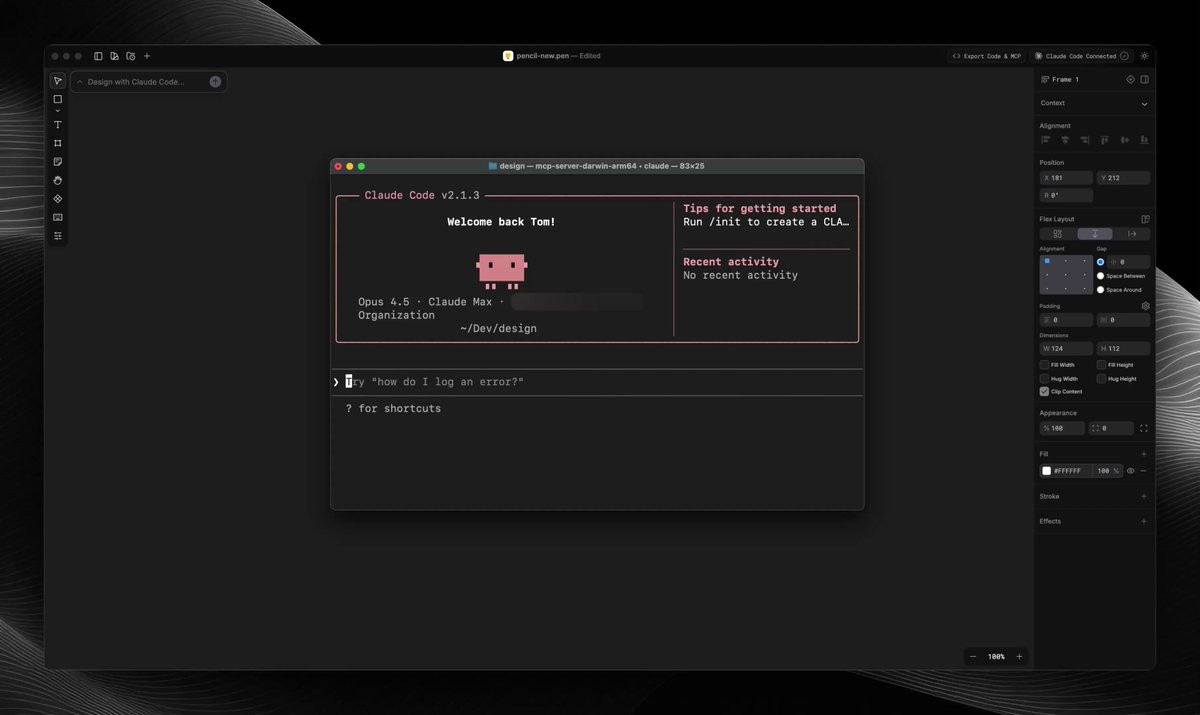This screenshot has width=1200, height=715.
Task: Collapse the Claude prompt chevron
Action: point(80,82)
